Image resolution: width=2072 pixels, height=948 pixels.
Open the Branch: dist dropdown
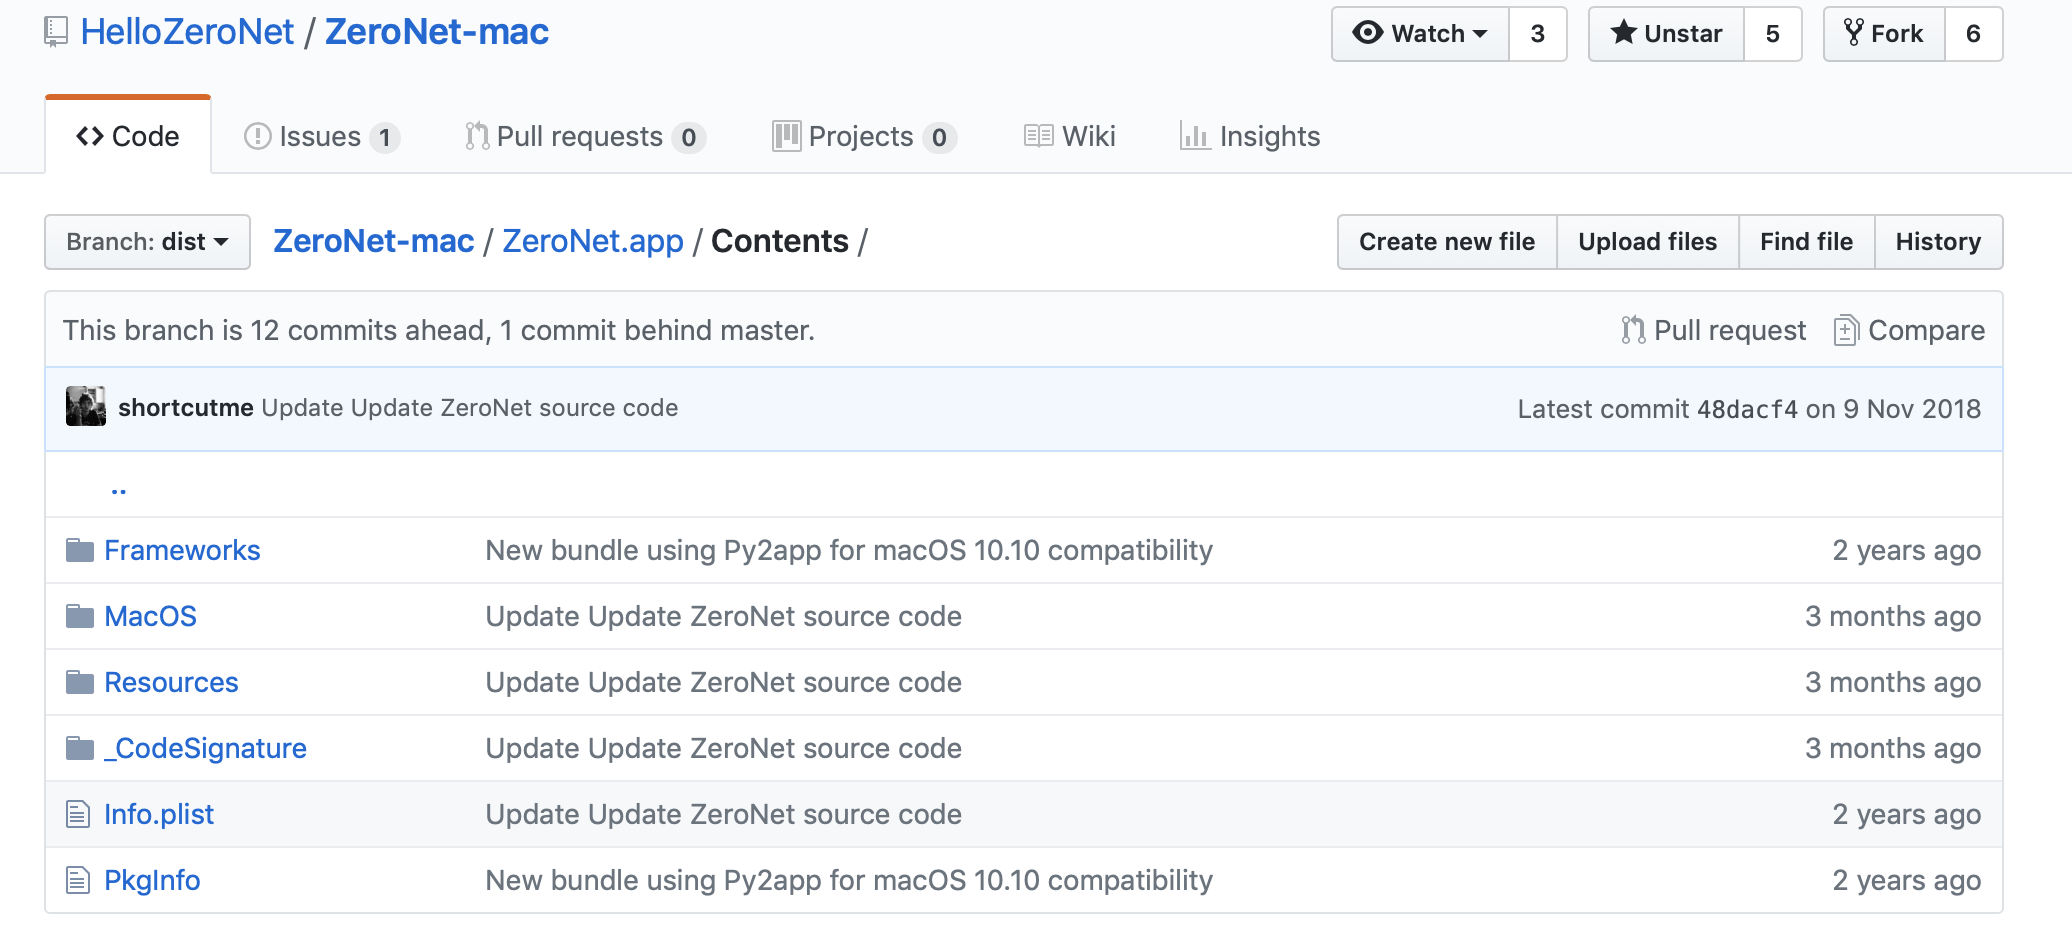pos(146,241)
